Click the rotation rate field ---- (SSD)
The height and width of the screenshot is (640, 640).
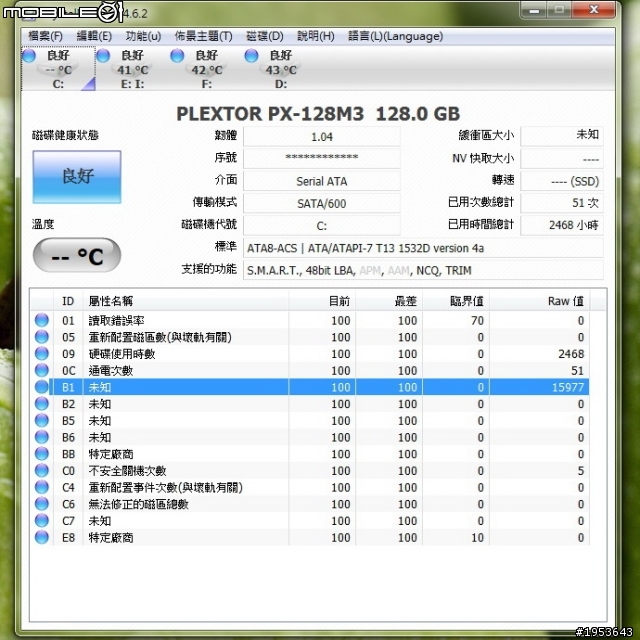(x=562, y=181)
